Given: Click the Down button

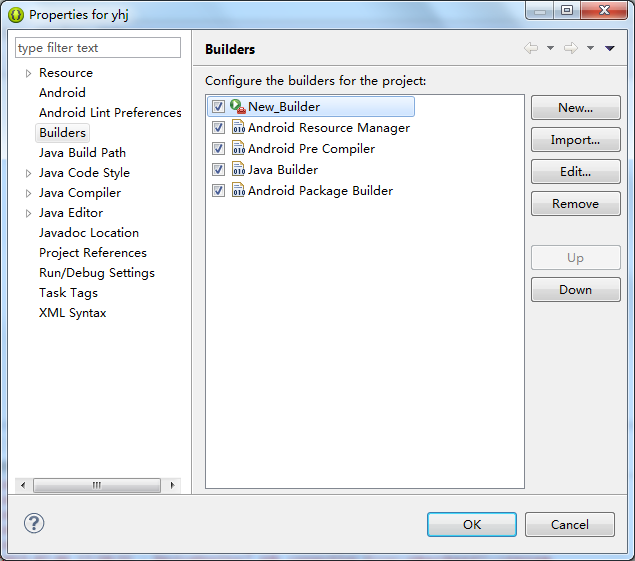Looking at the screenshot, I should point(575,290).
